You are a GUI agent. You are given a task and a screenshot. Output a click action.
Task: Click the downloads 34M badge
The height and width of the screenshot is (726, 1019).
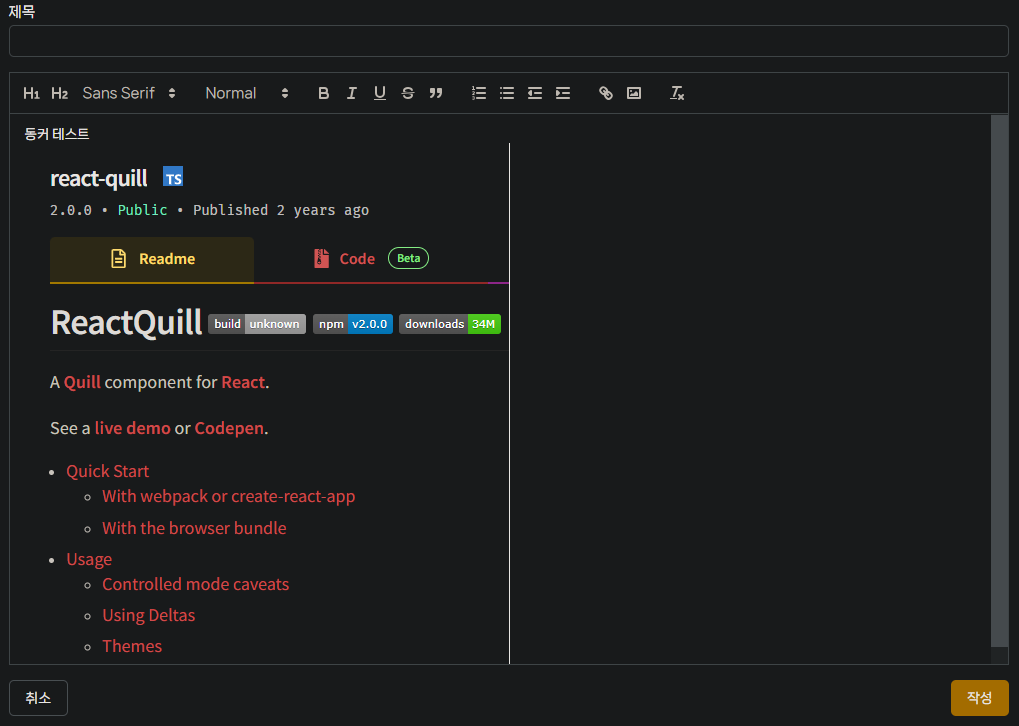click(450, 324)
